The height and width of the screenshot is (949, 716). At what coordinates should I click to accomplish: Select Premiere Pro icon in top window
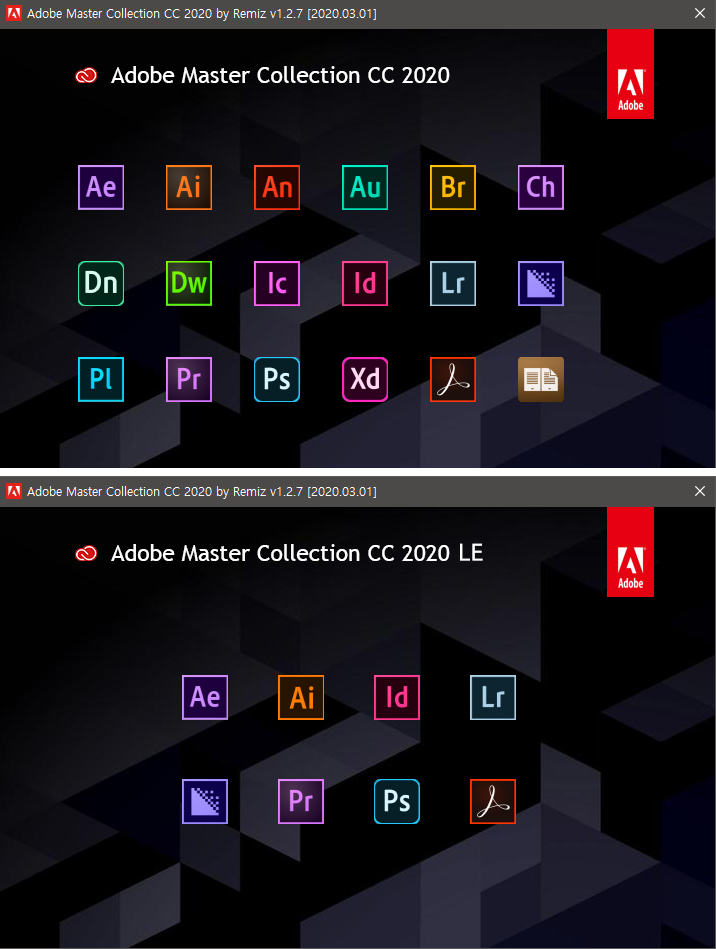tap(189, 379)
